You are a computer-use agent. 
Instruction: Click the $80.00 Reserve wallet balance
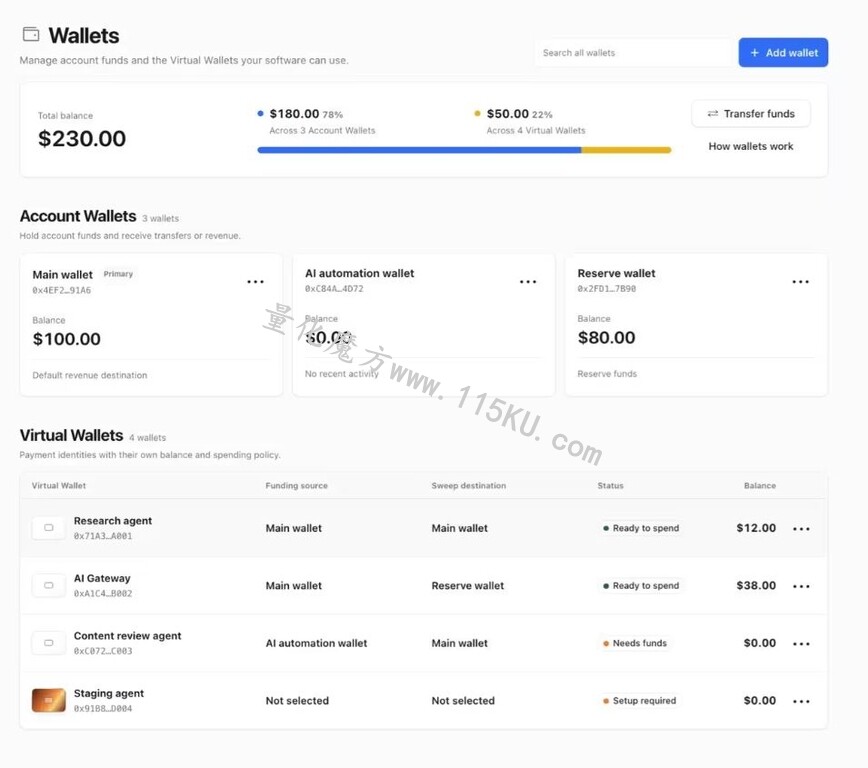click(x=606, y=338)
